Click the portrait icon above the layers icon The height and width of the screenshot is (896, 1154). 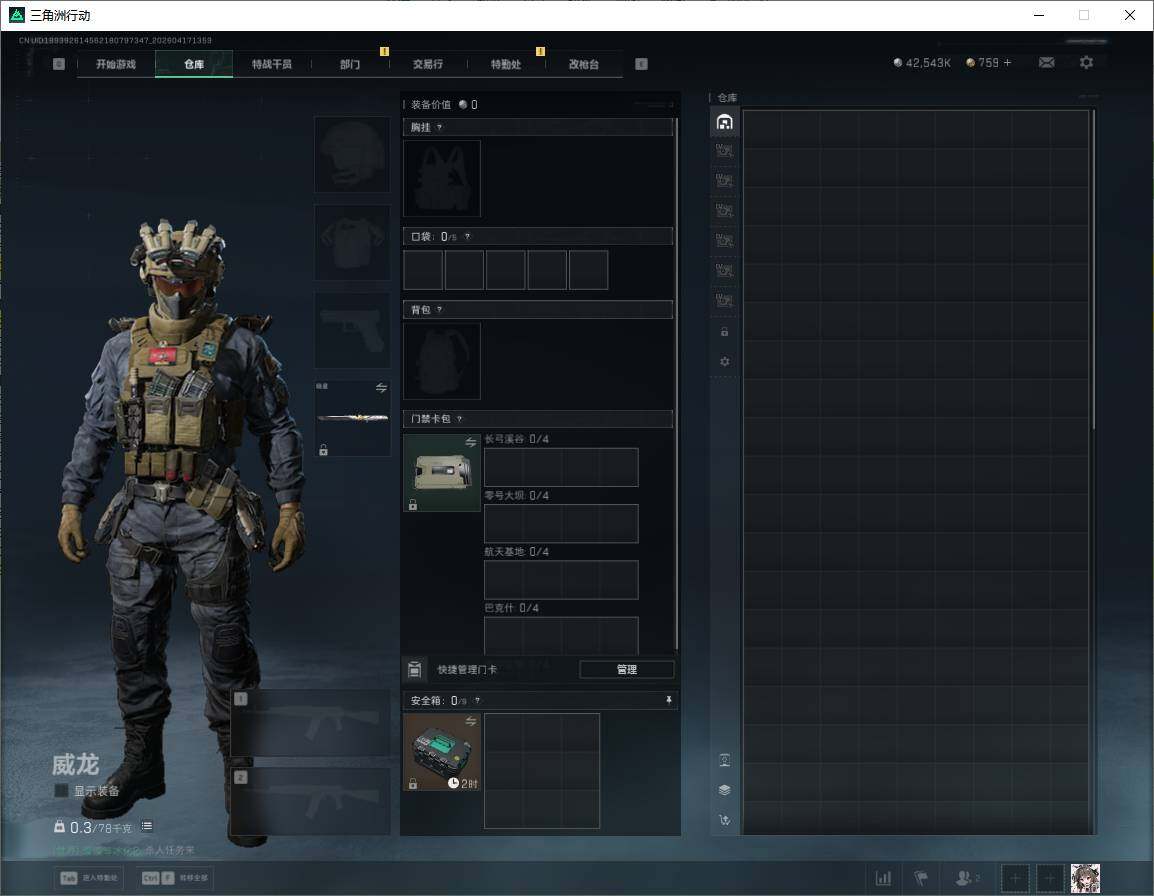[x=724, y=760]
